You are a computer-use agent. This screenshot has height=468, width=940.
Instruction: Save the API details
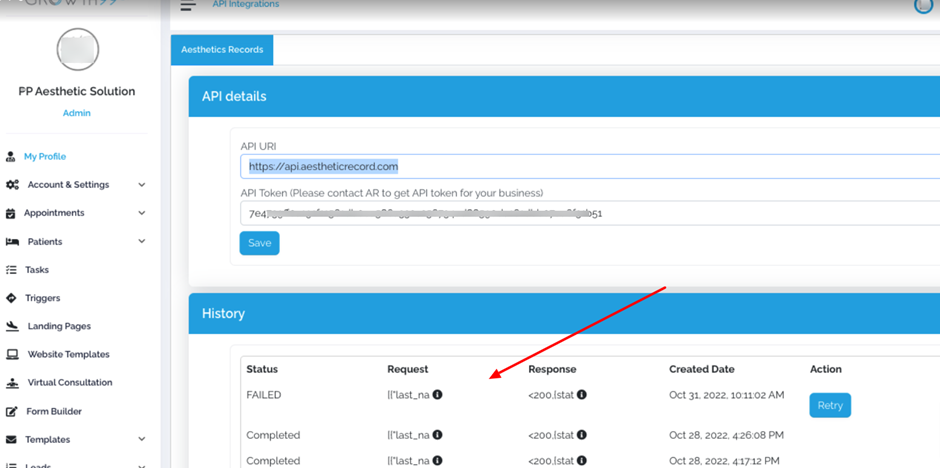260,243
